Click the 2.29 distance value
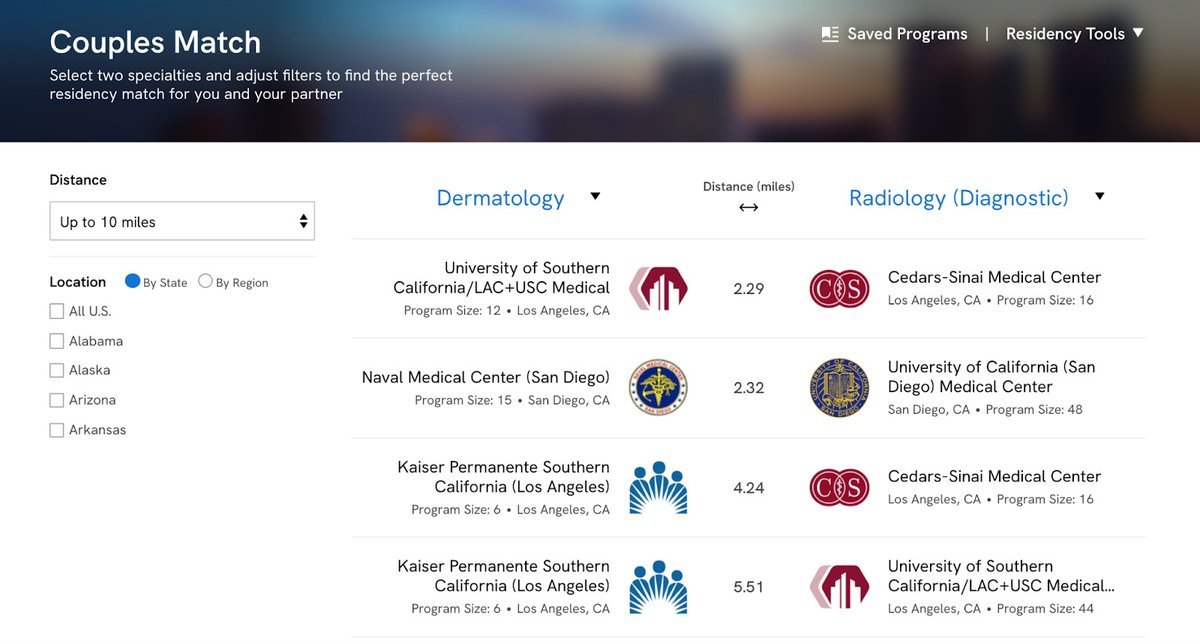This screenshot has width=1200, height=644. [x=748, y=289]
